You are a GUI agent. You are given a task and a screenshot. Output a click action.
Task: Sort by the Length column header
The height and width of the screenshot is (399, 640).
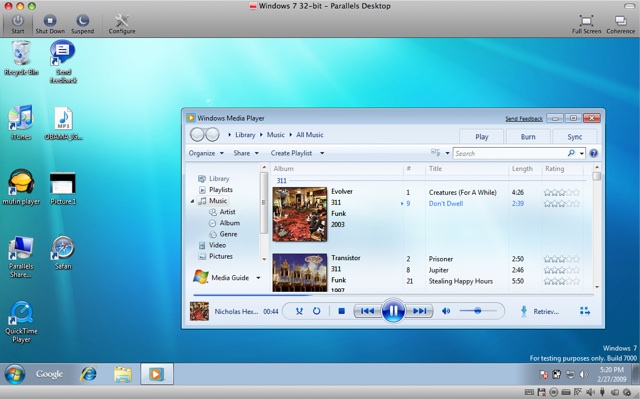522,168
